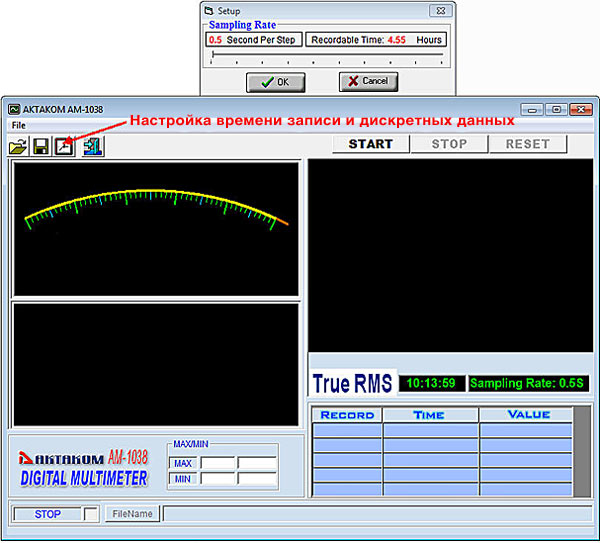Image resolution: width=600 pixels, height=543 pixels.
Task: Click the MAX first value field
Action: (218, 463)
